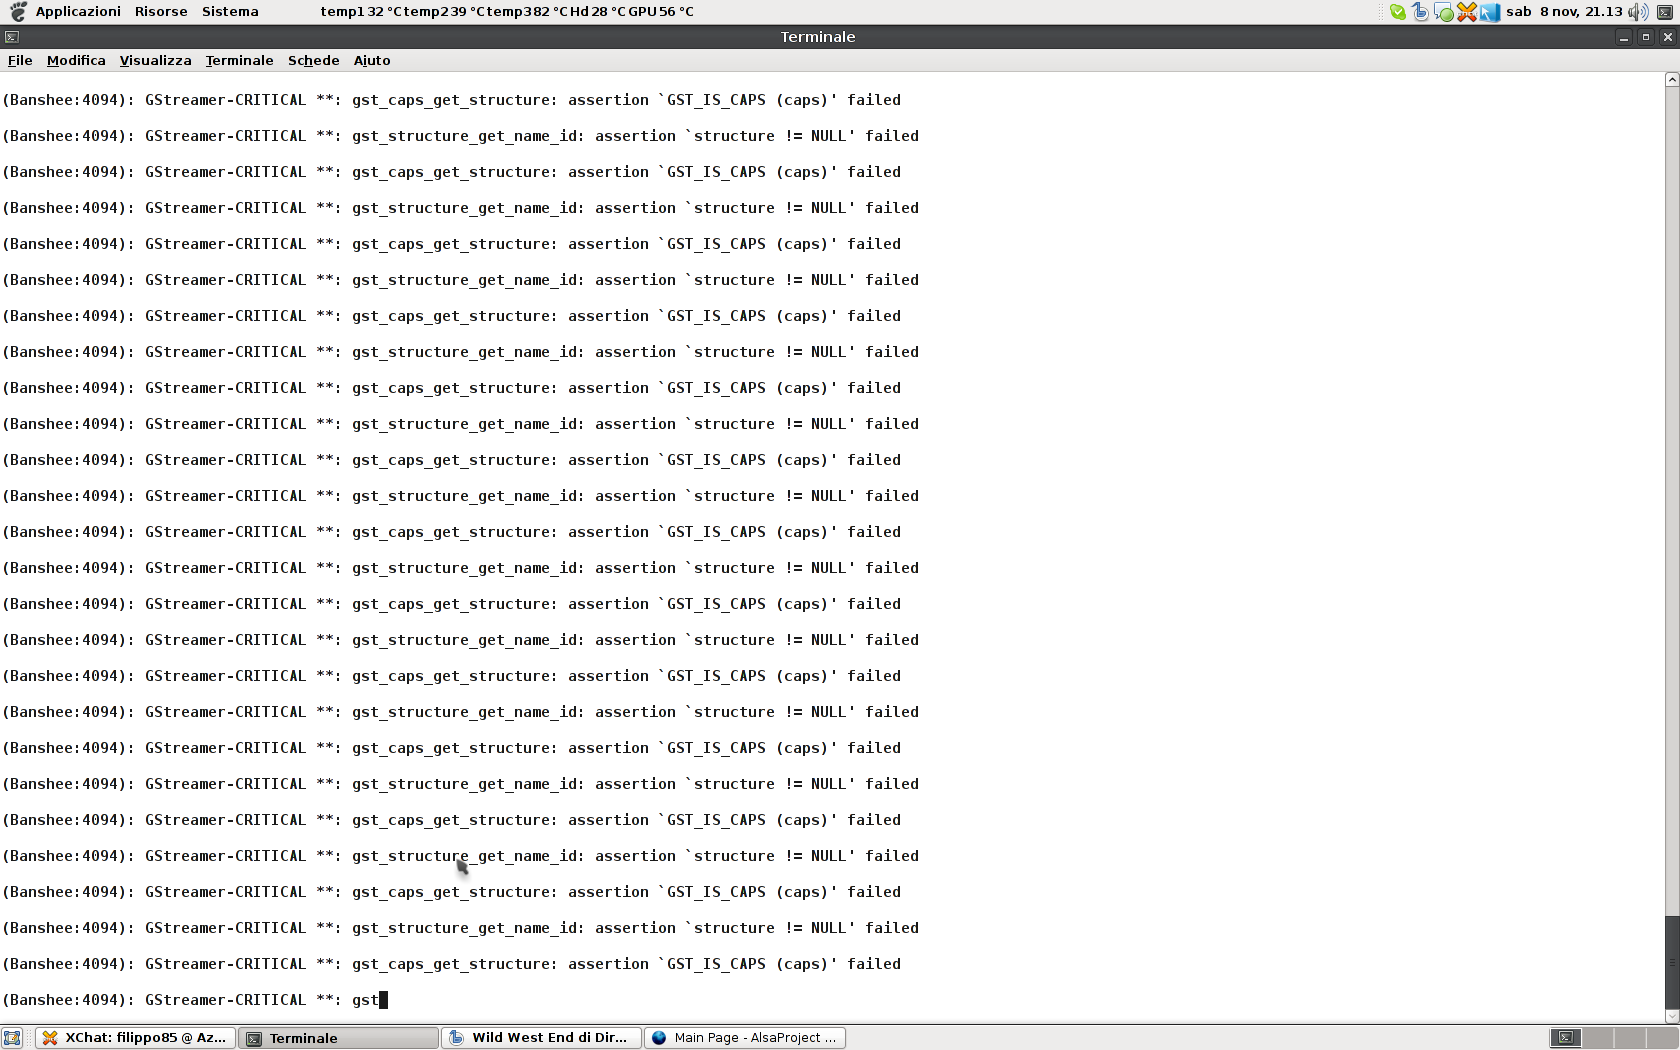Expand the Sistema panel menu
This screenshot has height=1050, width=1680.
tap(230, 12)
